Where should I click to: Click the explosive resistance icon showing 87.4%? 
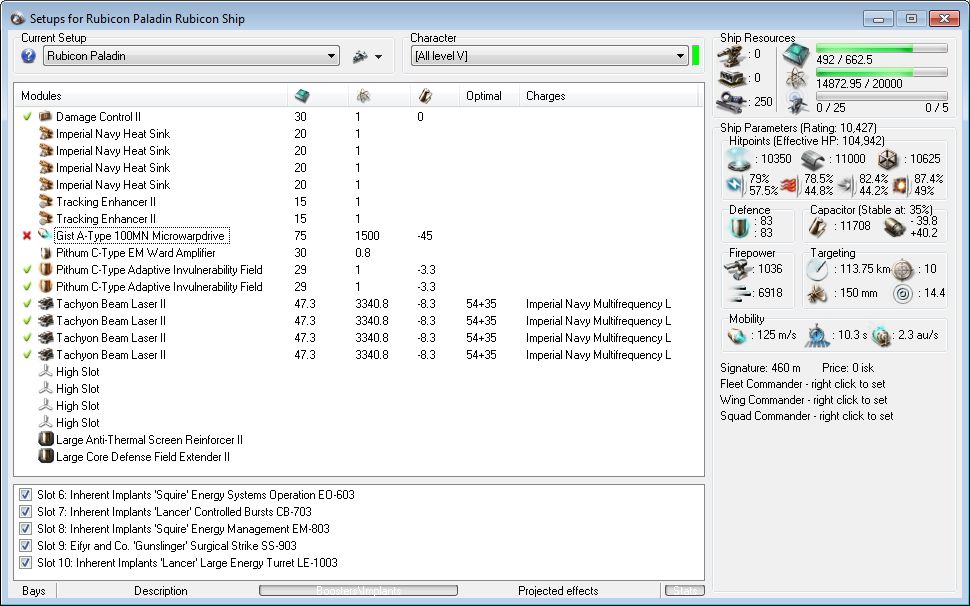[x=901, y=185]
